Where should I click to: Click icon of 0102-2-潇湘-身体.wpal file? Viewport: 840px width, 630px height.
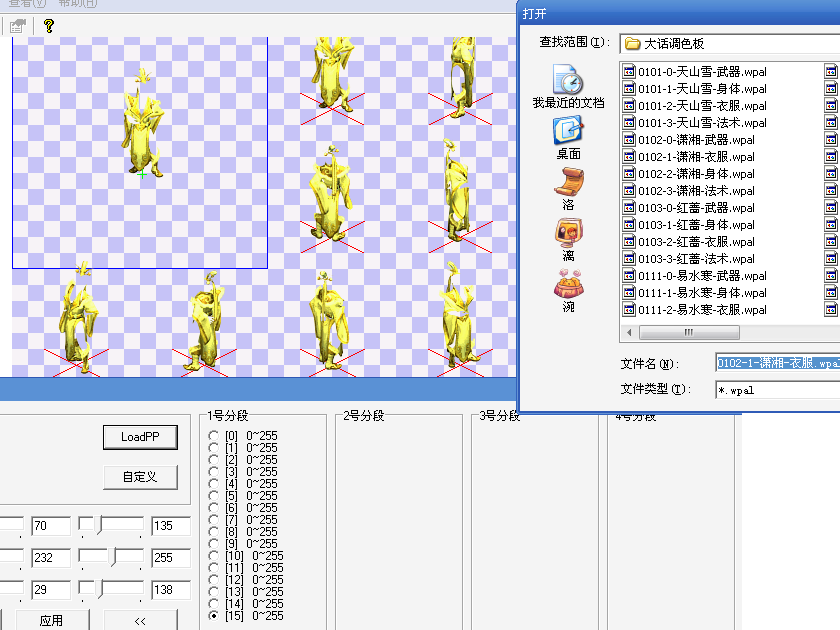[629, 174]
